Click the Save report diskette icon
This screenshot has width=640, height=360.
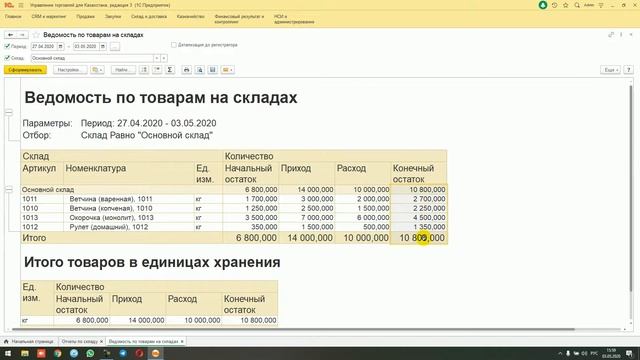tap(213, 70)
